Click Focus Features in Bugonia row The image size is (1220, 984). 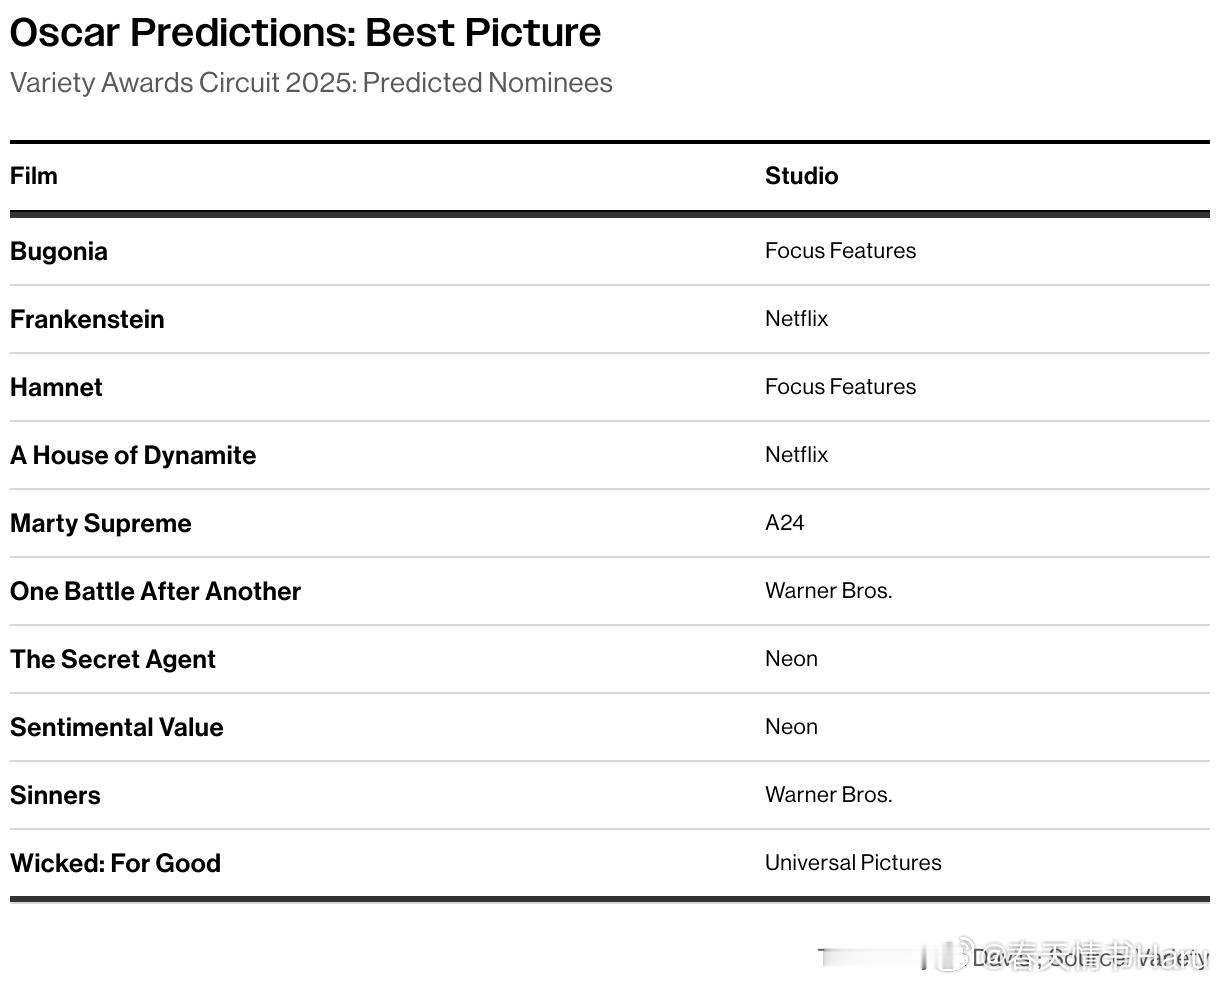pos(840,251)
